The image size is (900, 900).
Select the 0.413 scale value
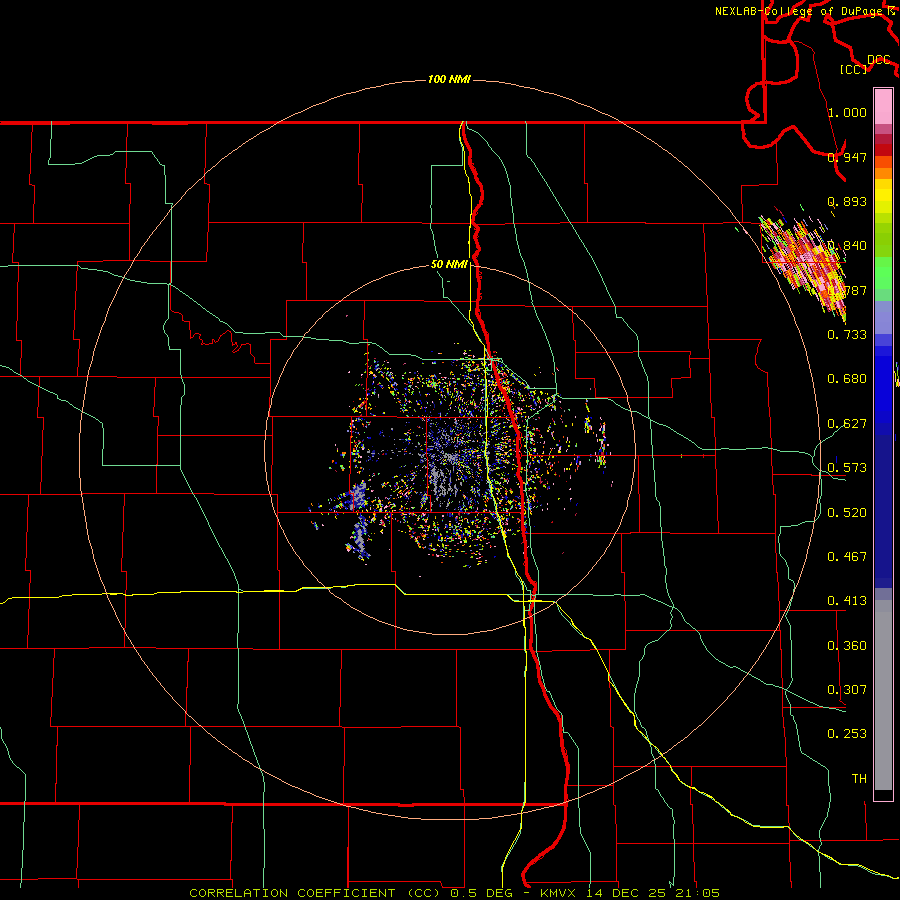[847, 600]
